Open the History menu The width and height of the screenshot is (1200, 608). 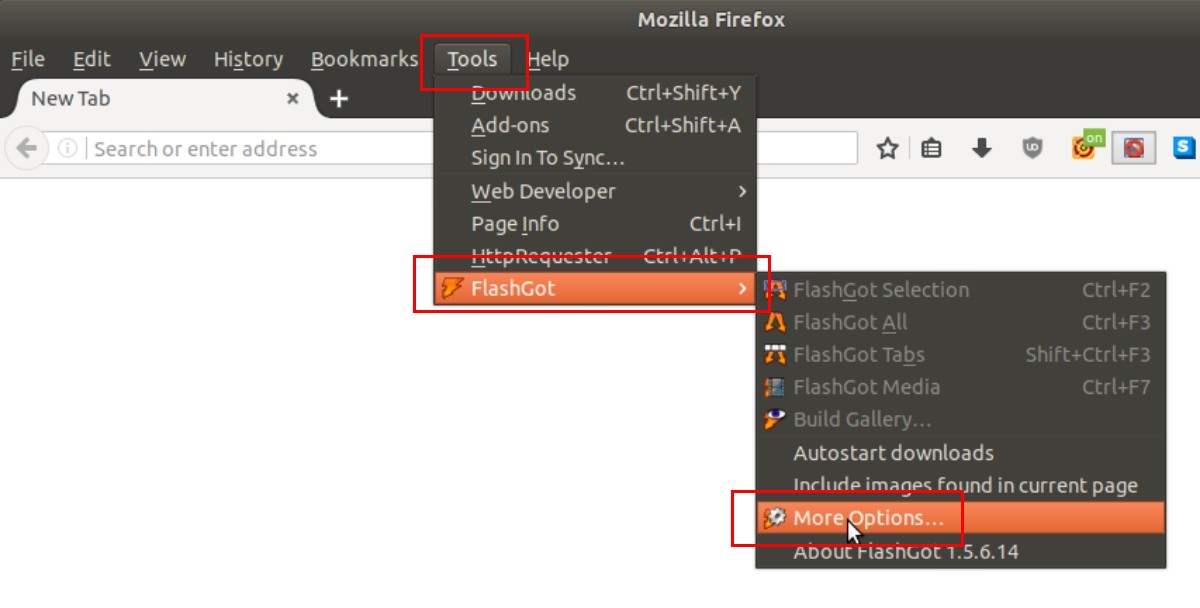(x=248, y=59)
